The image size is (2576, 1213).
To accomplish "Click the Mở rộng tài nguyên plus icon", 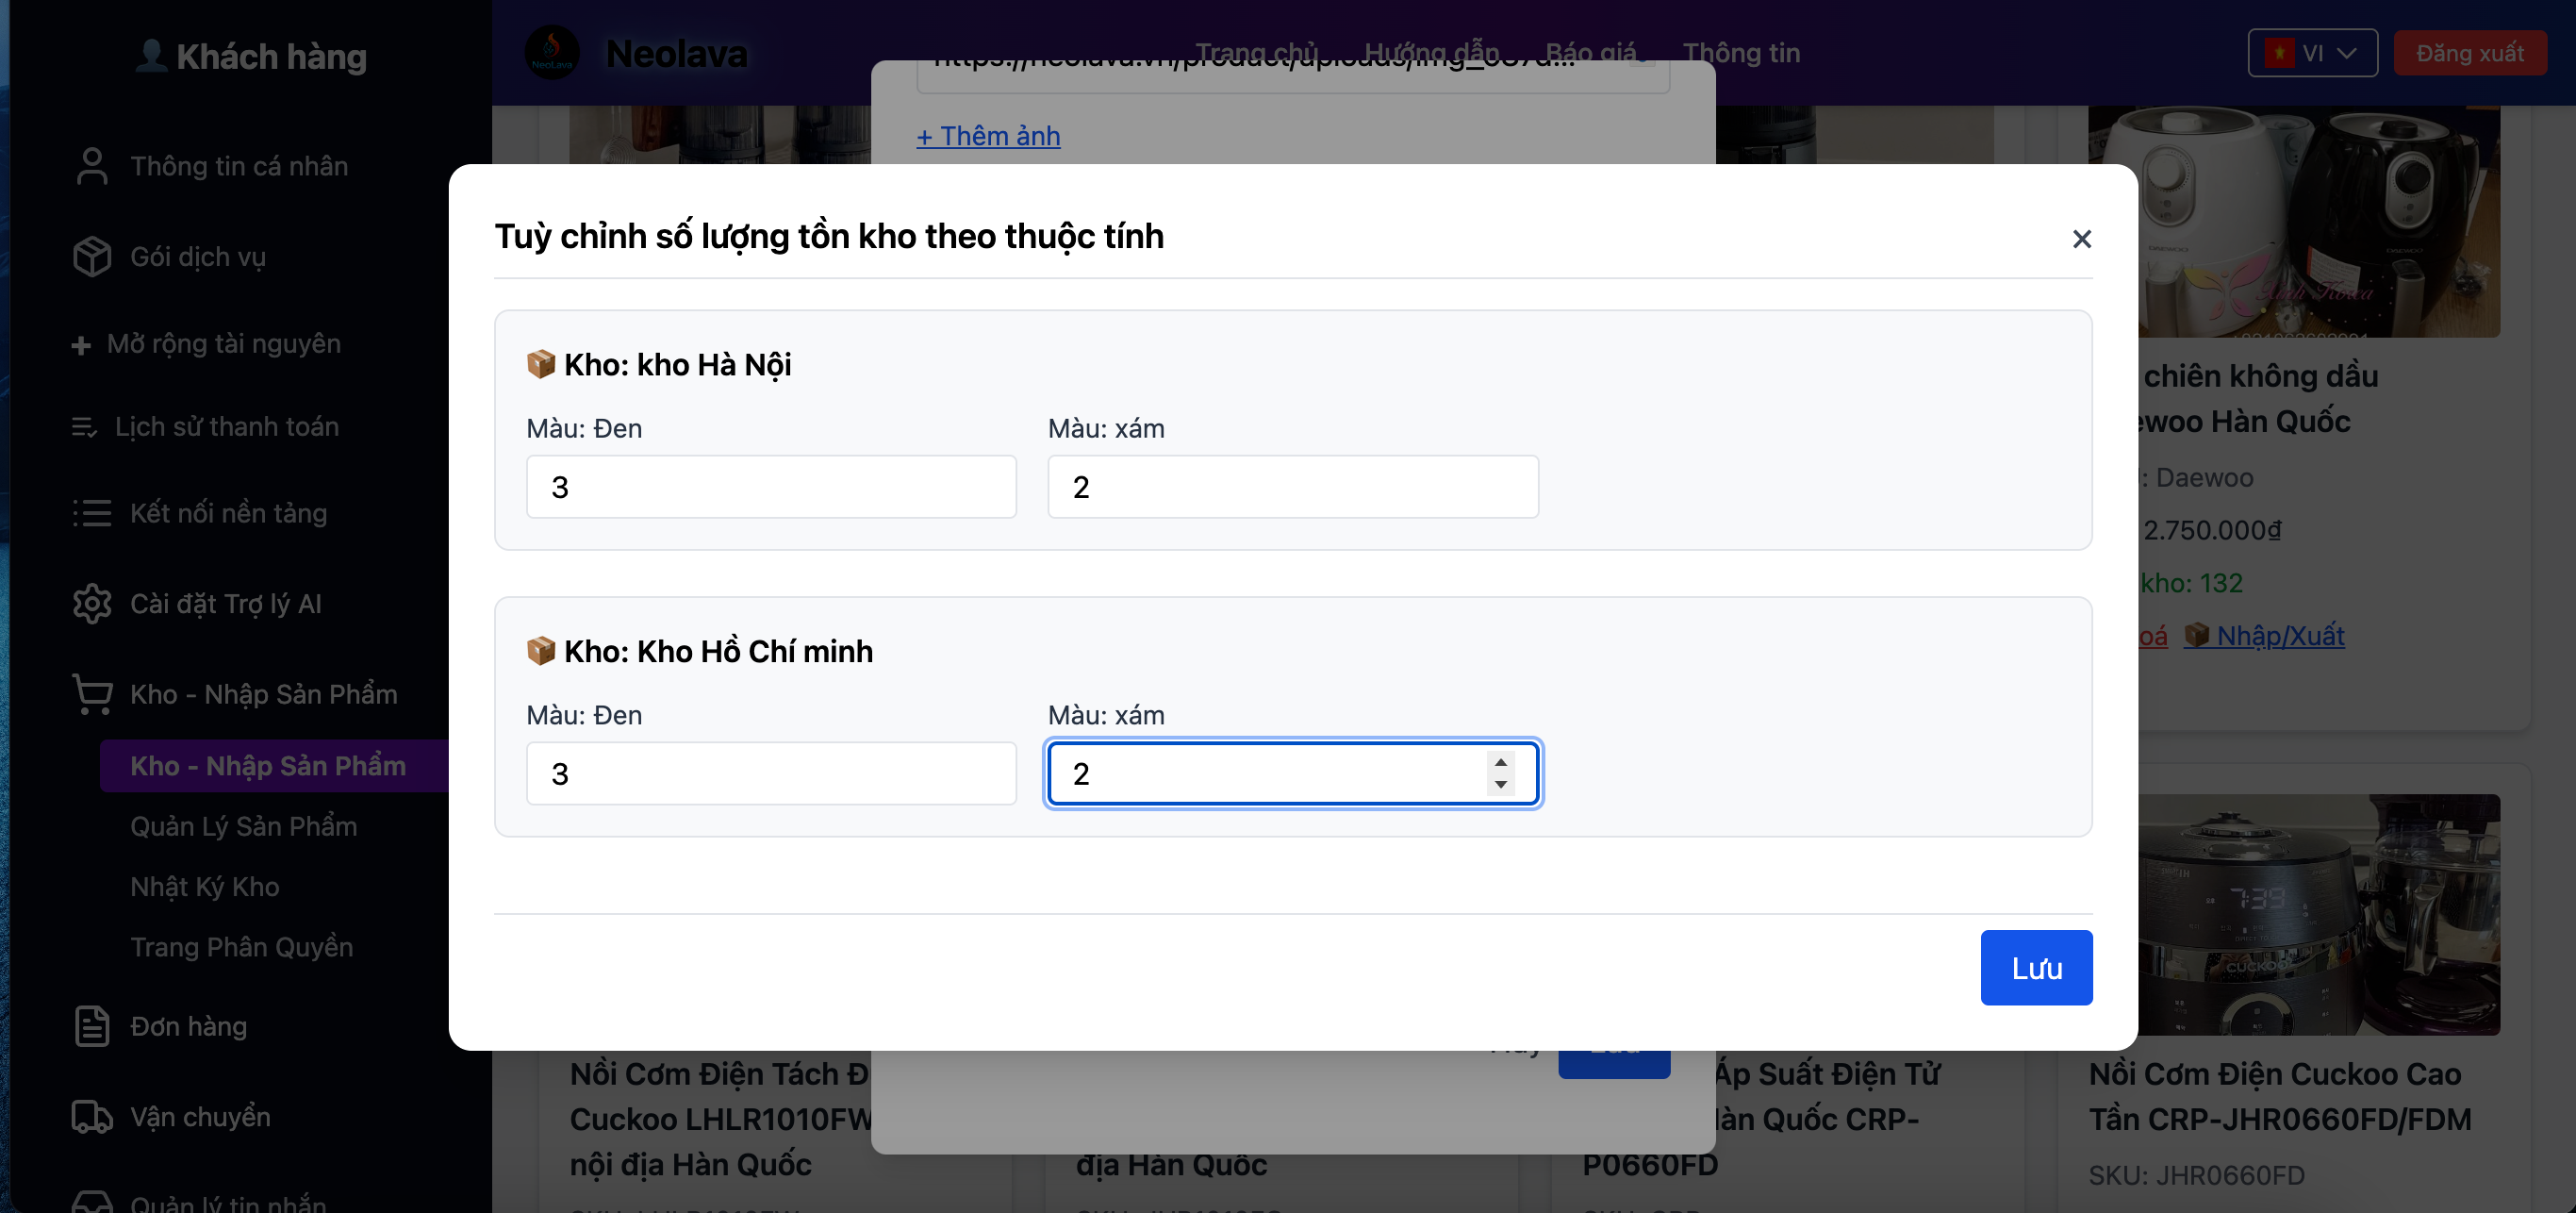I will click(81, 345).
